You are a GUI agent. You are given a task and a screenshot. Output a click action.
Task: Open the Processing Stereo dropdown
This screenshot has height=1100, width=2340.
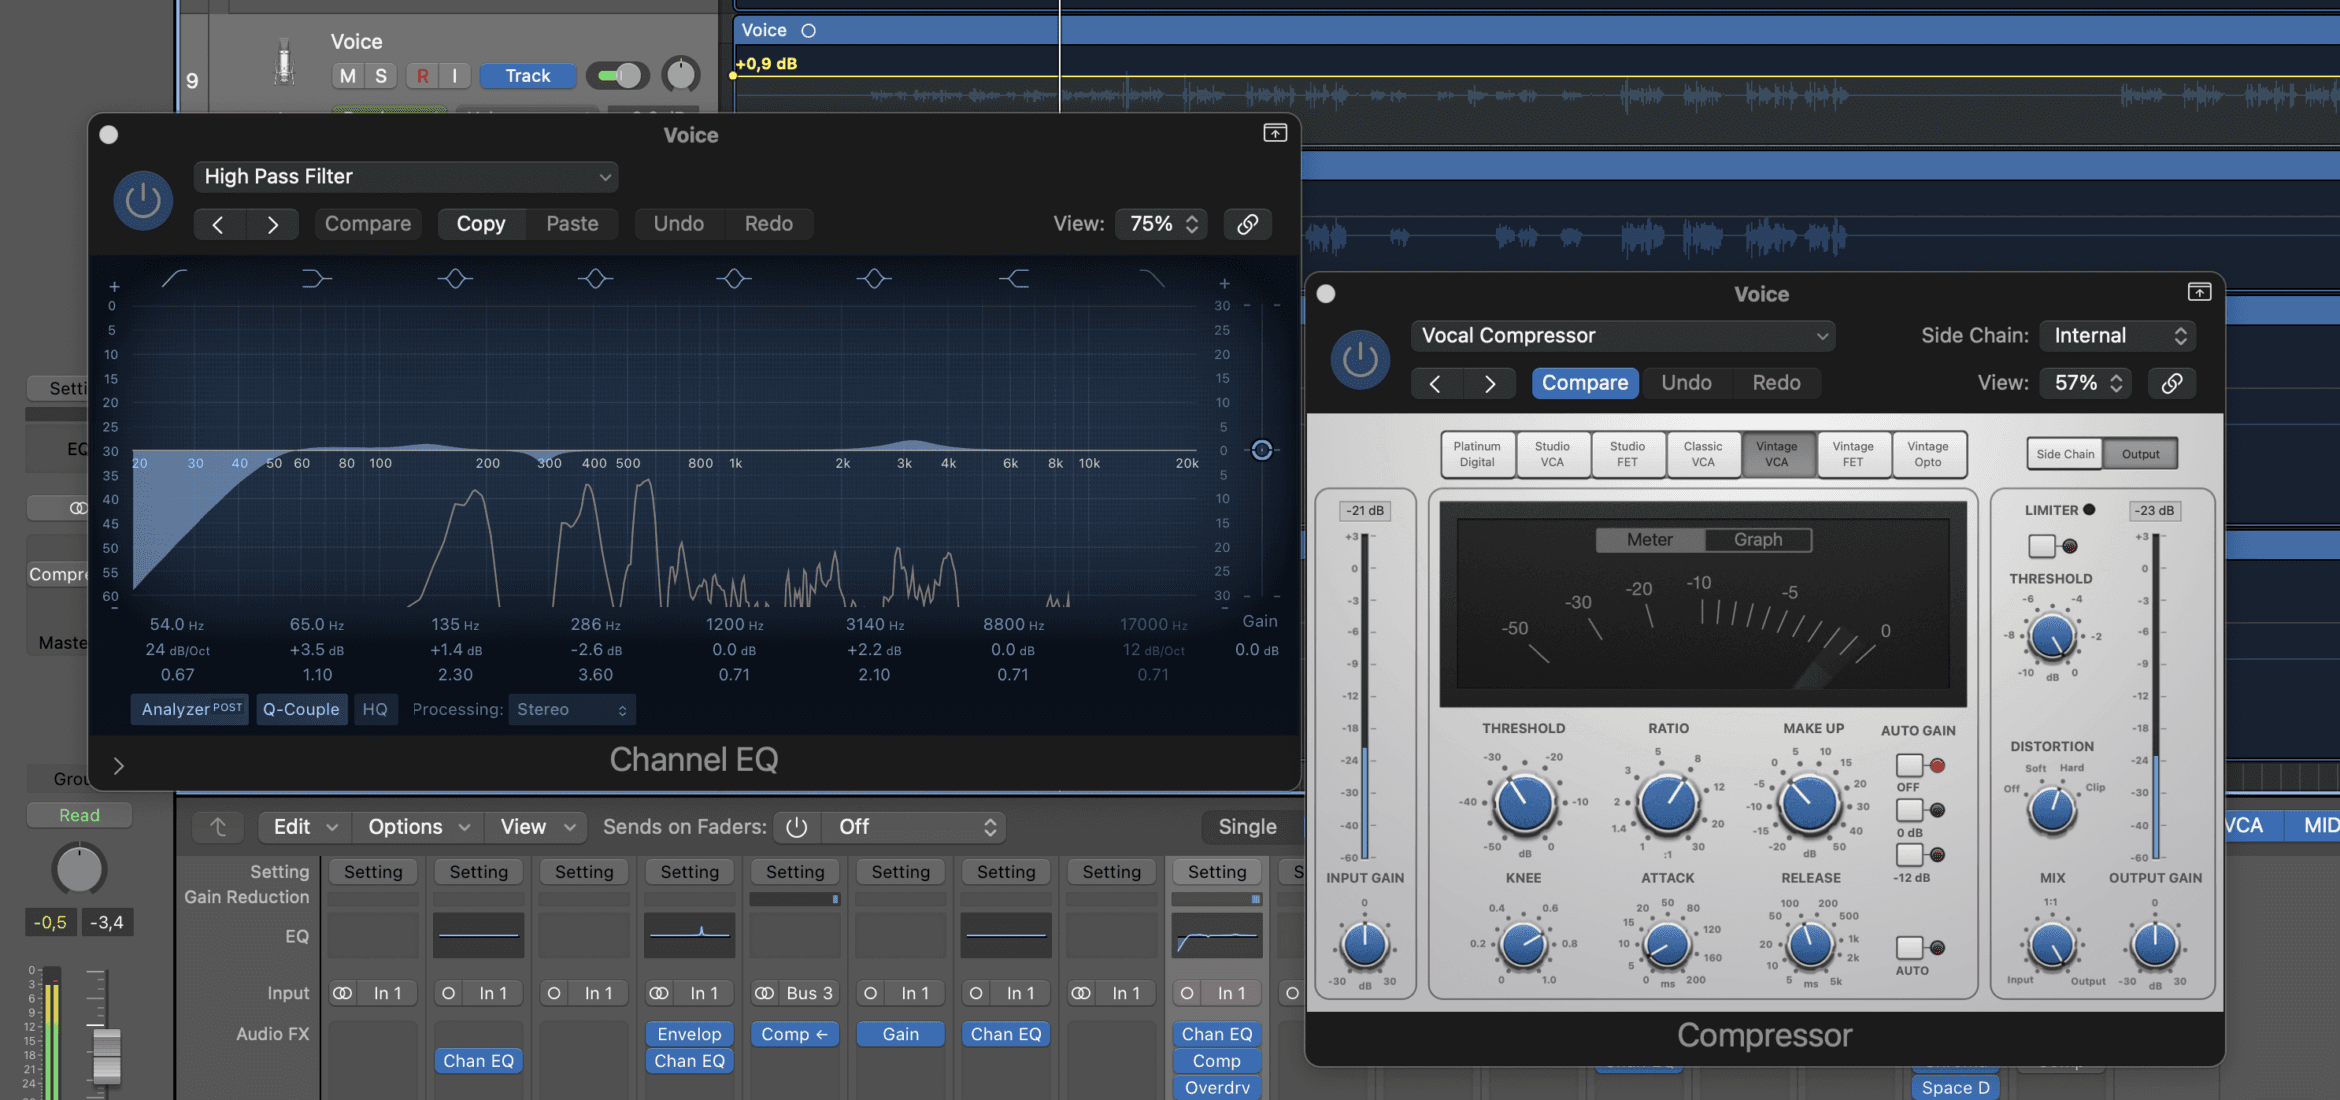[571, 709]
